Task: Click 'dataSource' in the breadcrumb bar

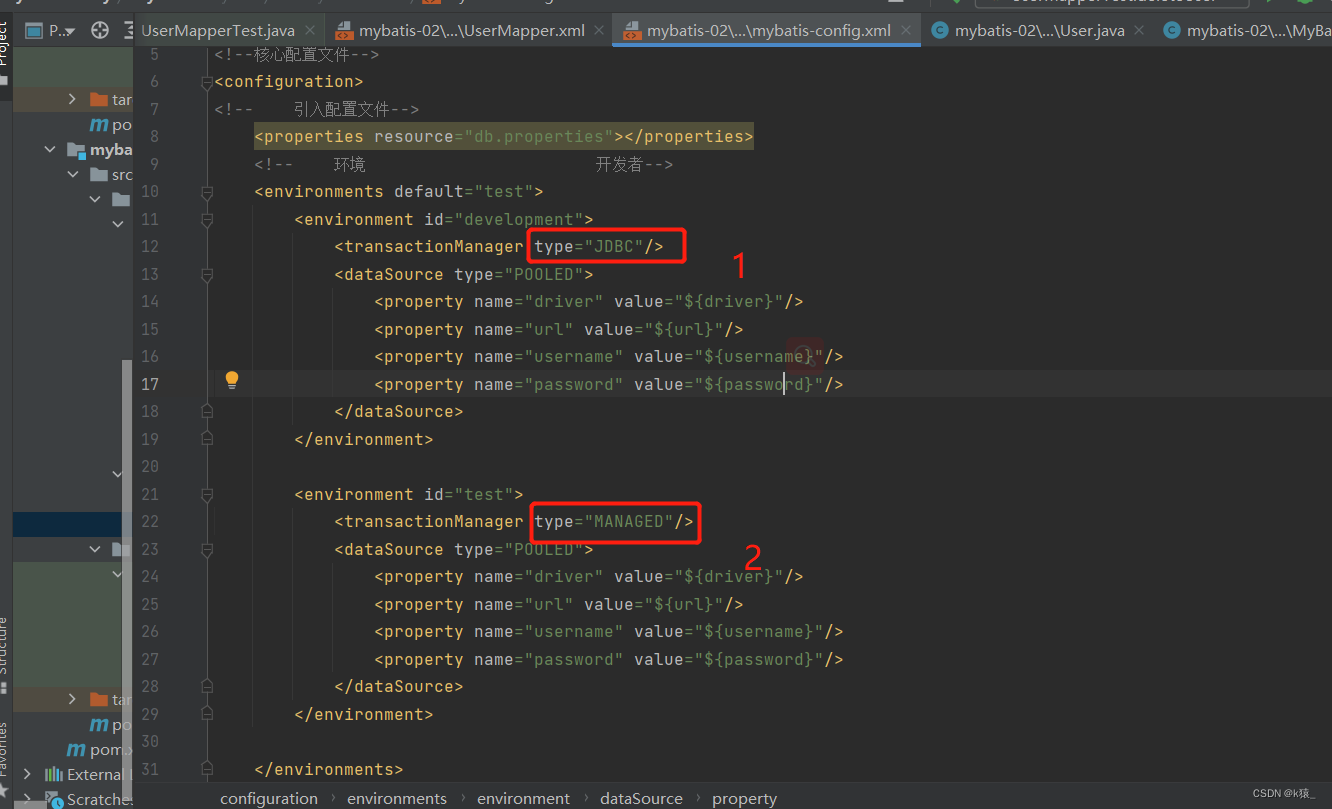Action: [641, 798]
